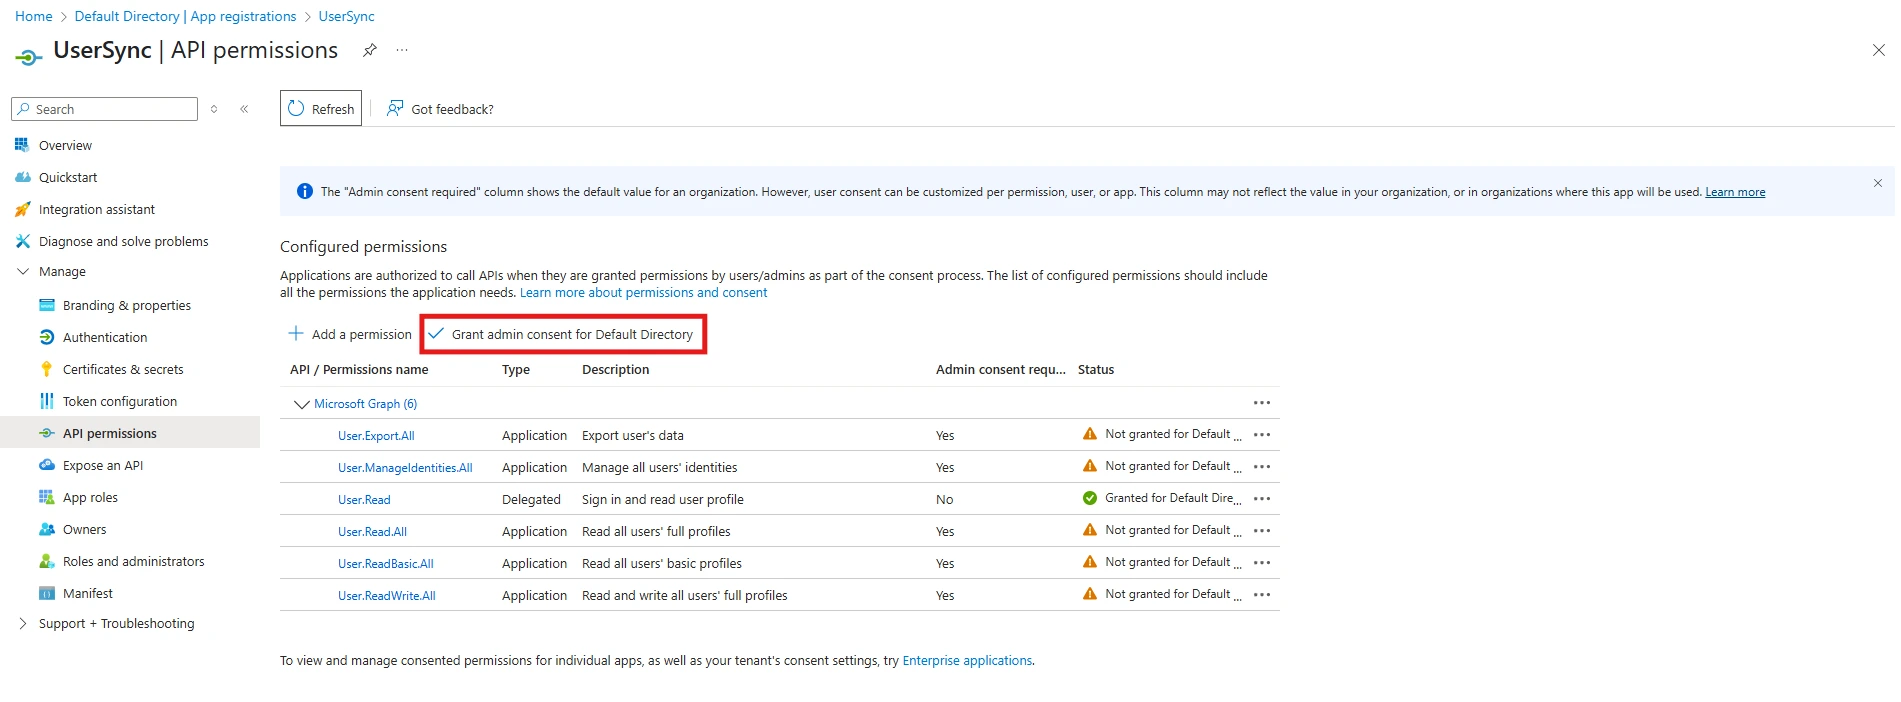Grant admin consent for Default Directory
The height and width of the screenshot is (702, 1901).
click(562, 334)
